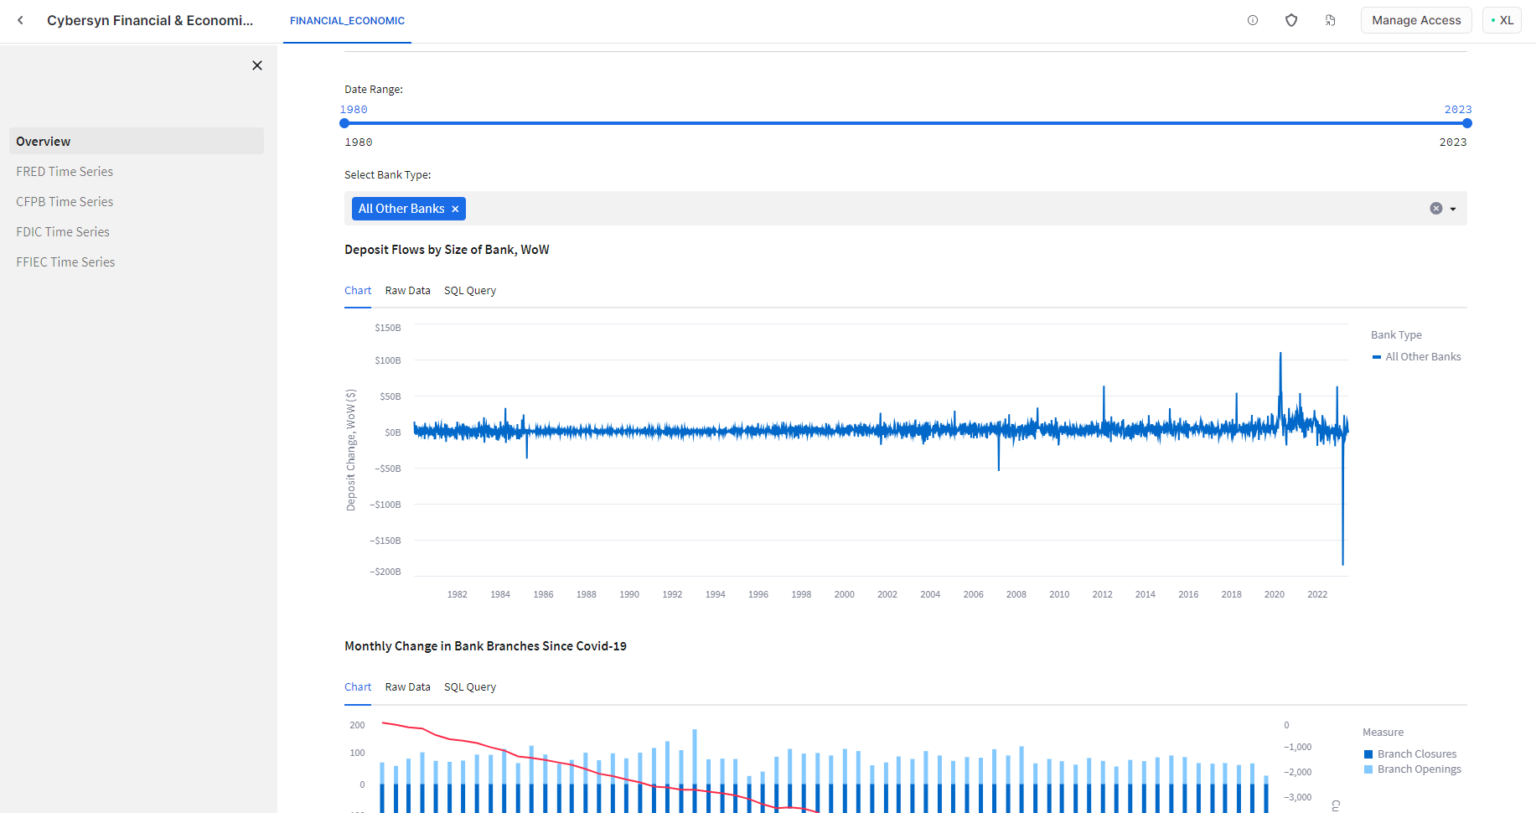Open FDIC Time Series in sidebar
Image resolution: width=1536 pixels, height=813 pixels.
click(63, 232)
